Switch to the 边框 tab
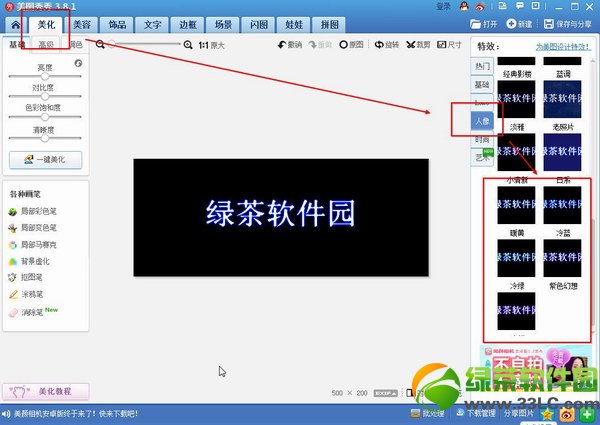The width and height of the screenshot is (600, 425). click(188, 25)
